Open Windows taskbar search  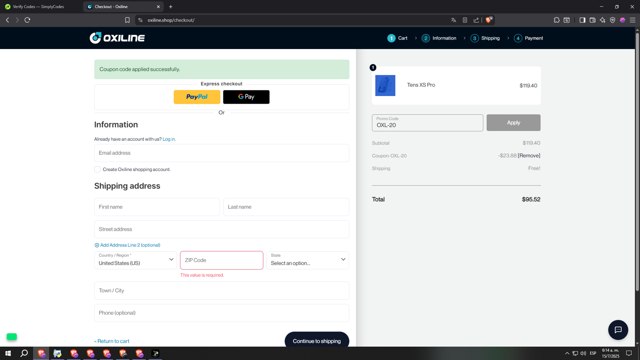(24, 353)
